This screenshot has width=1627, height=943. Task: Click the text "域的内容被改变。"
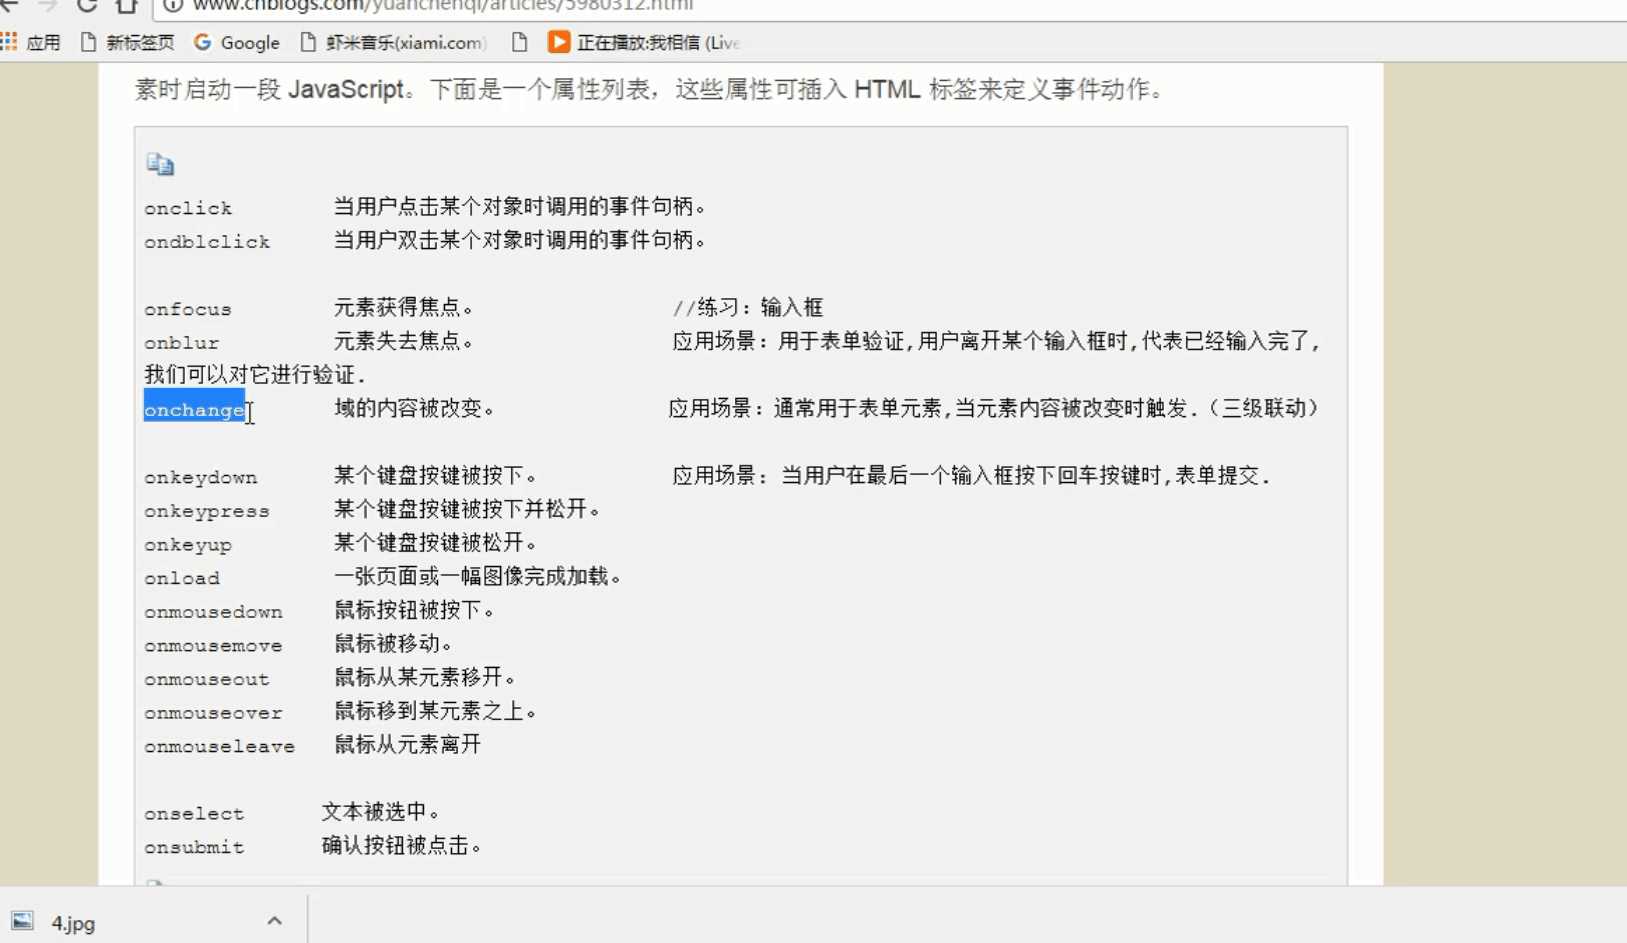(x=415, y=408)
